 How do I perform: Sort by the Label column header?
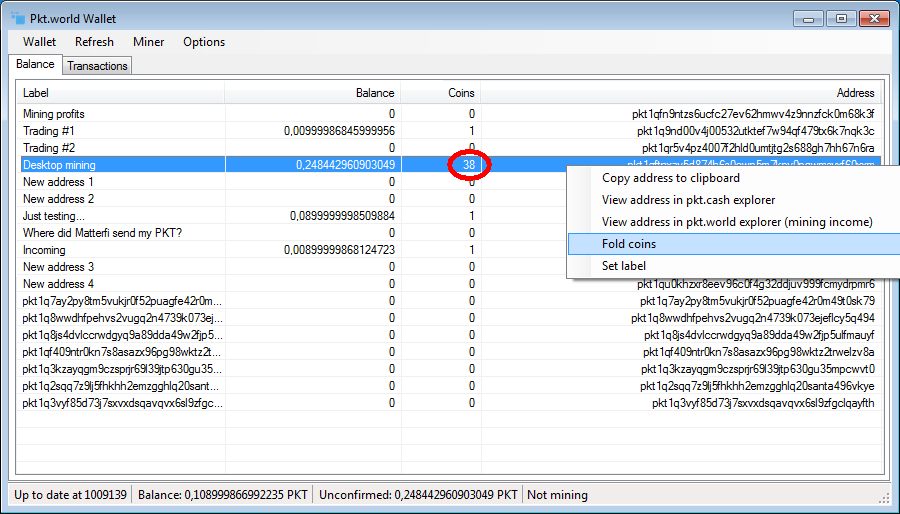coord(120,93)
